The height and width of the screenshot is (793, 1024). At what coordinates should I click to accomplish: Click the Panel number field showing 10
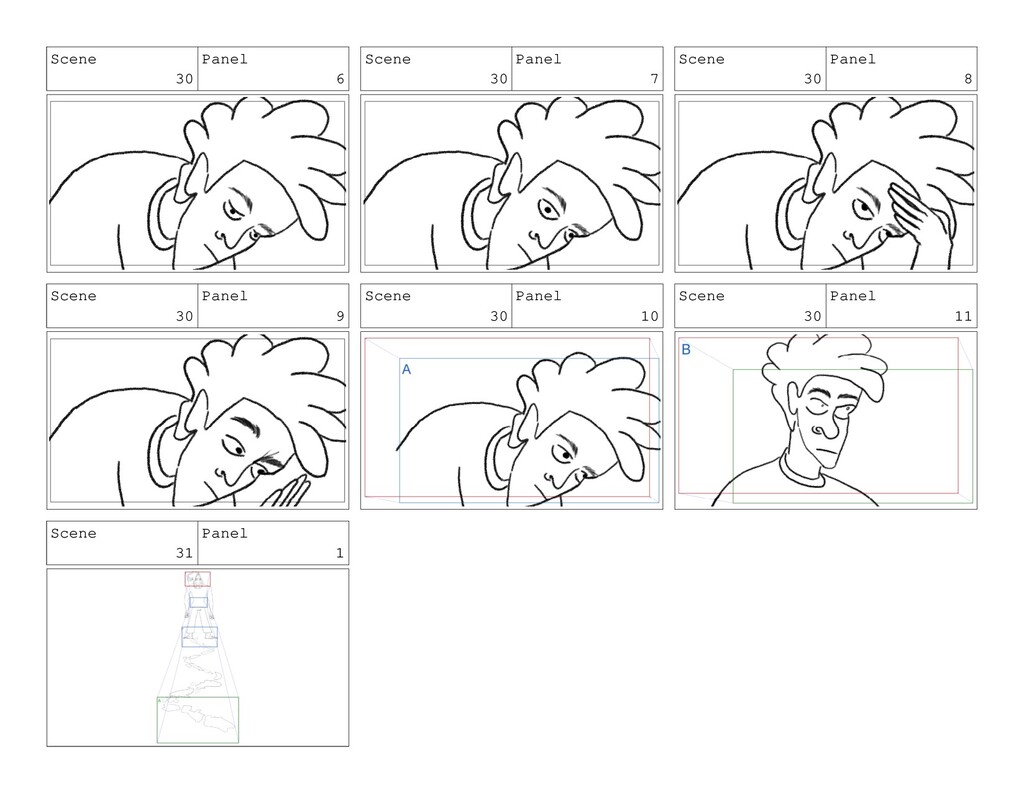(587, 306)
